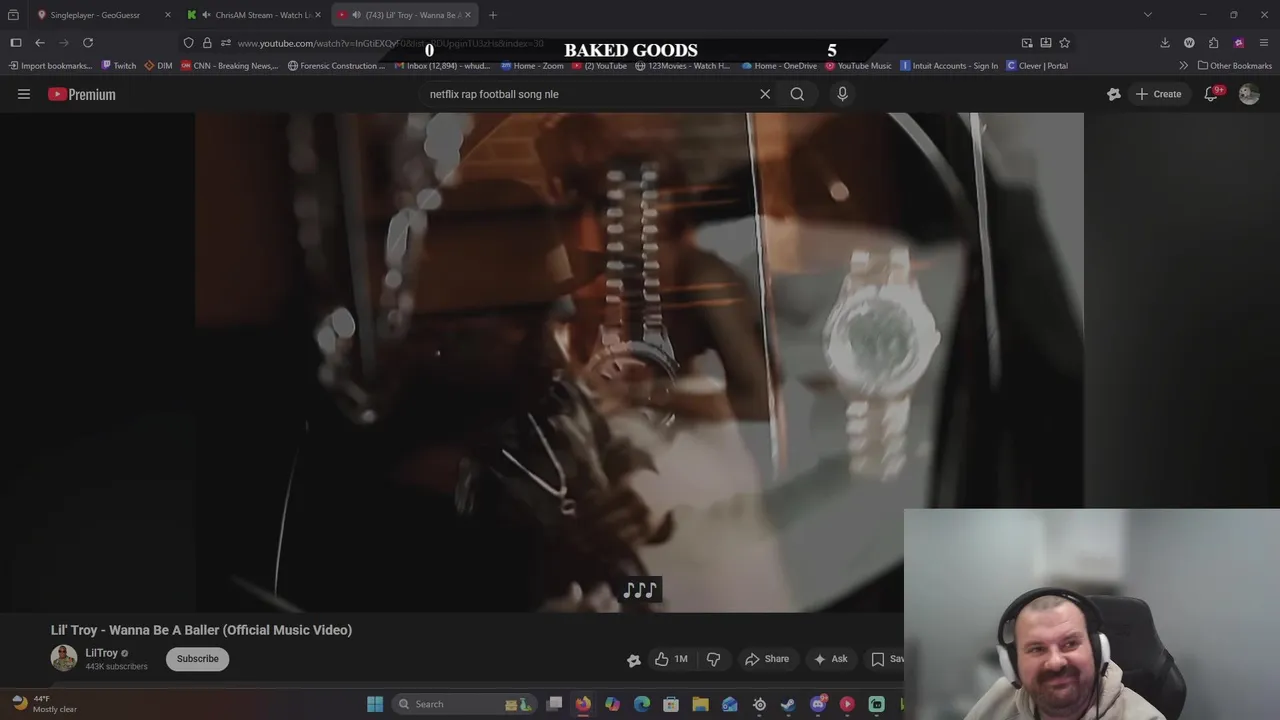1280x720 pixels.
Task: Open the Create menu
Action: 1158,94
